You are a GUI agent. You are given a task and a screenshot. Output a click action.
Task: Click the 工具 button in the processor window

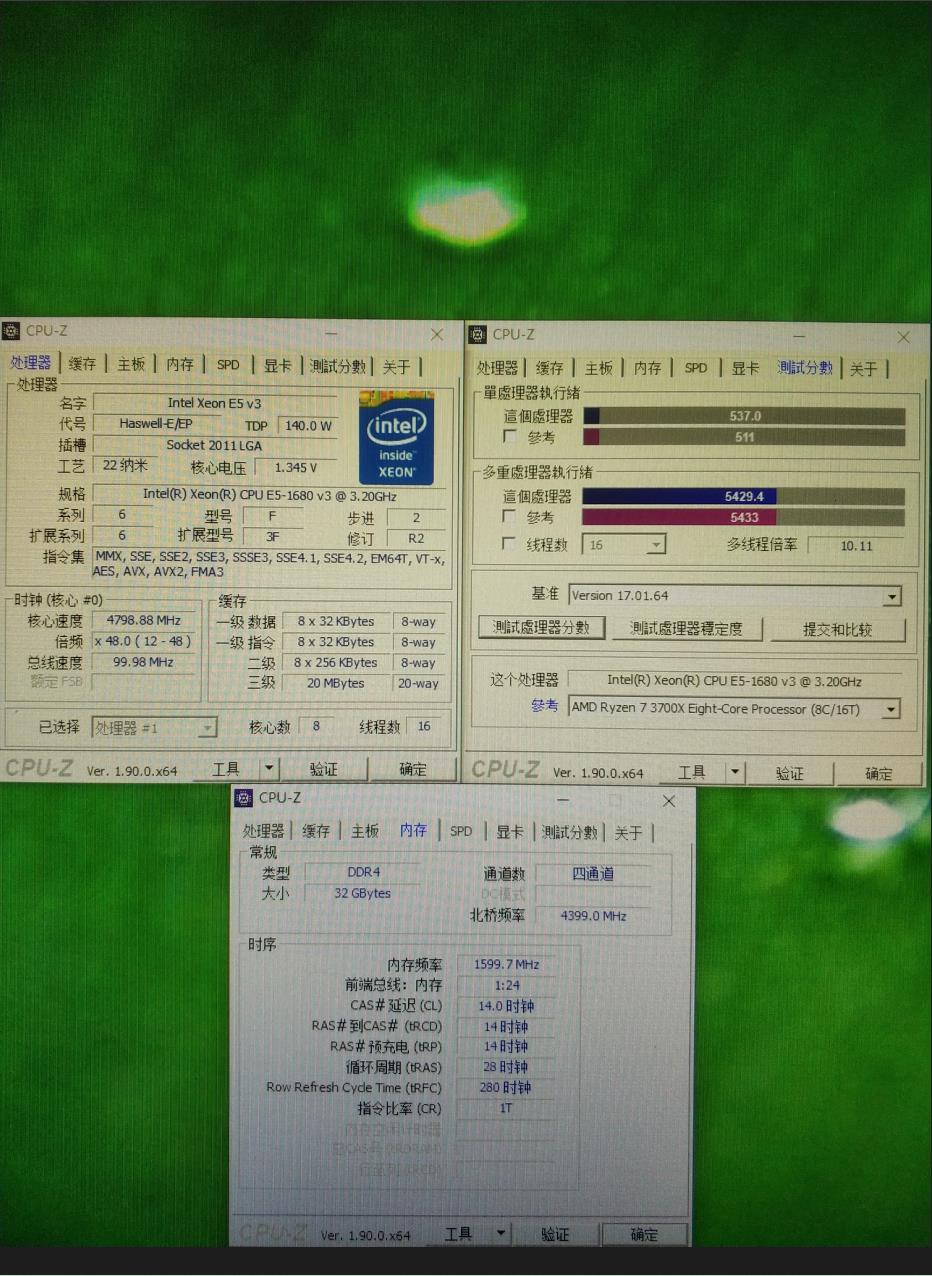coord(226,769)
